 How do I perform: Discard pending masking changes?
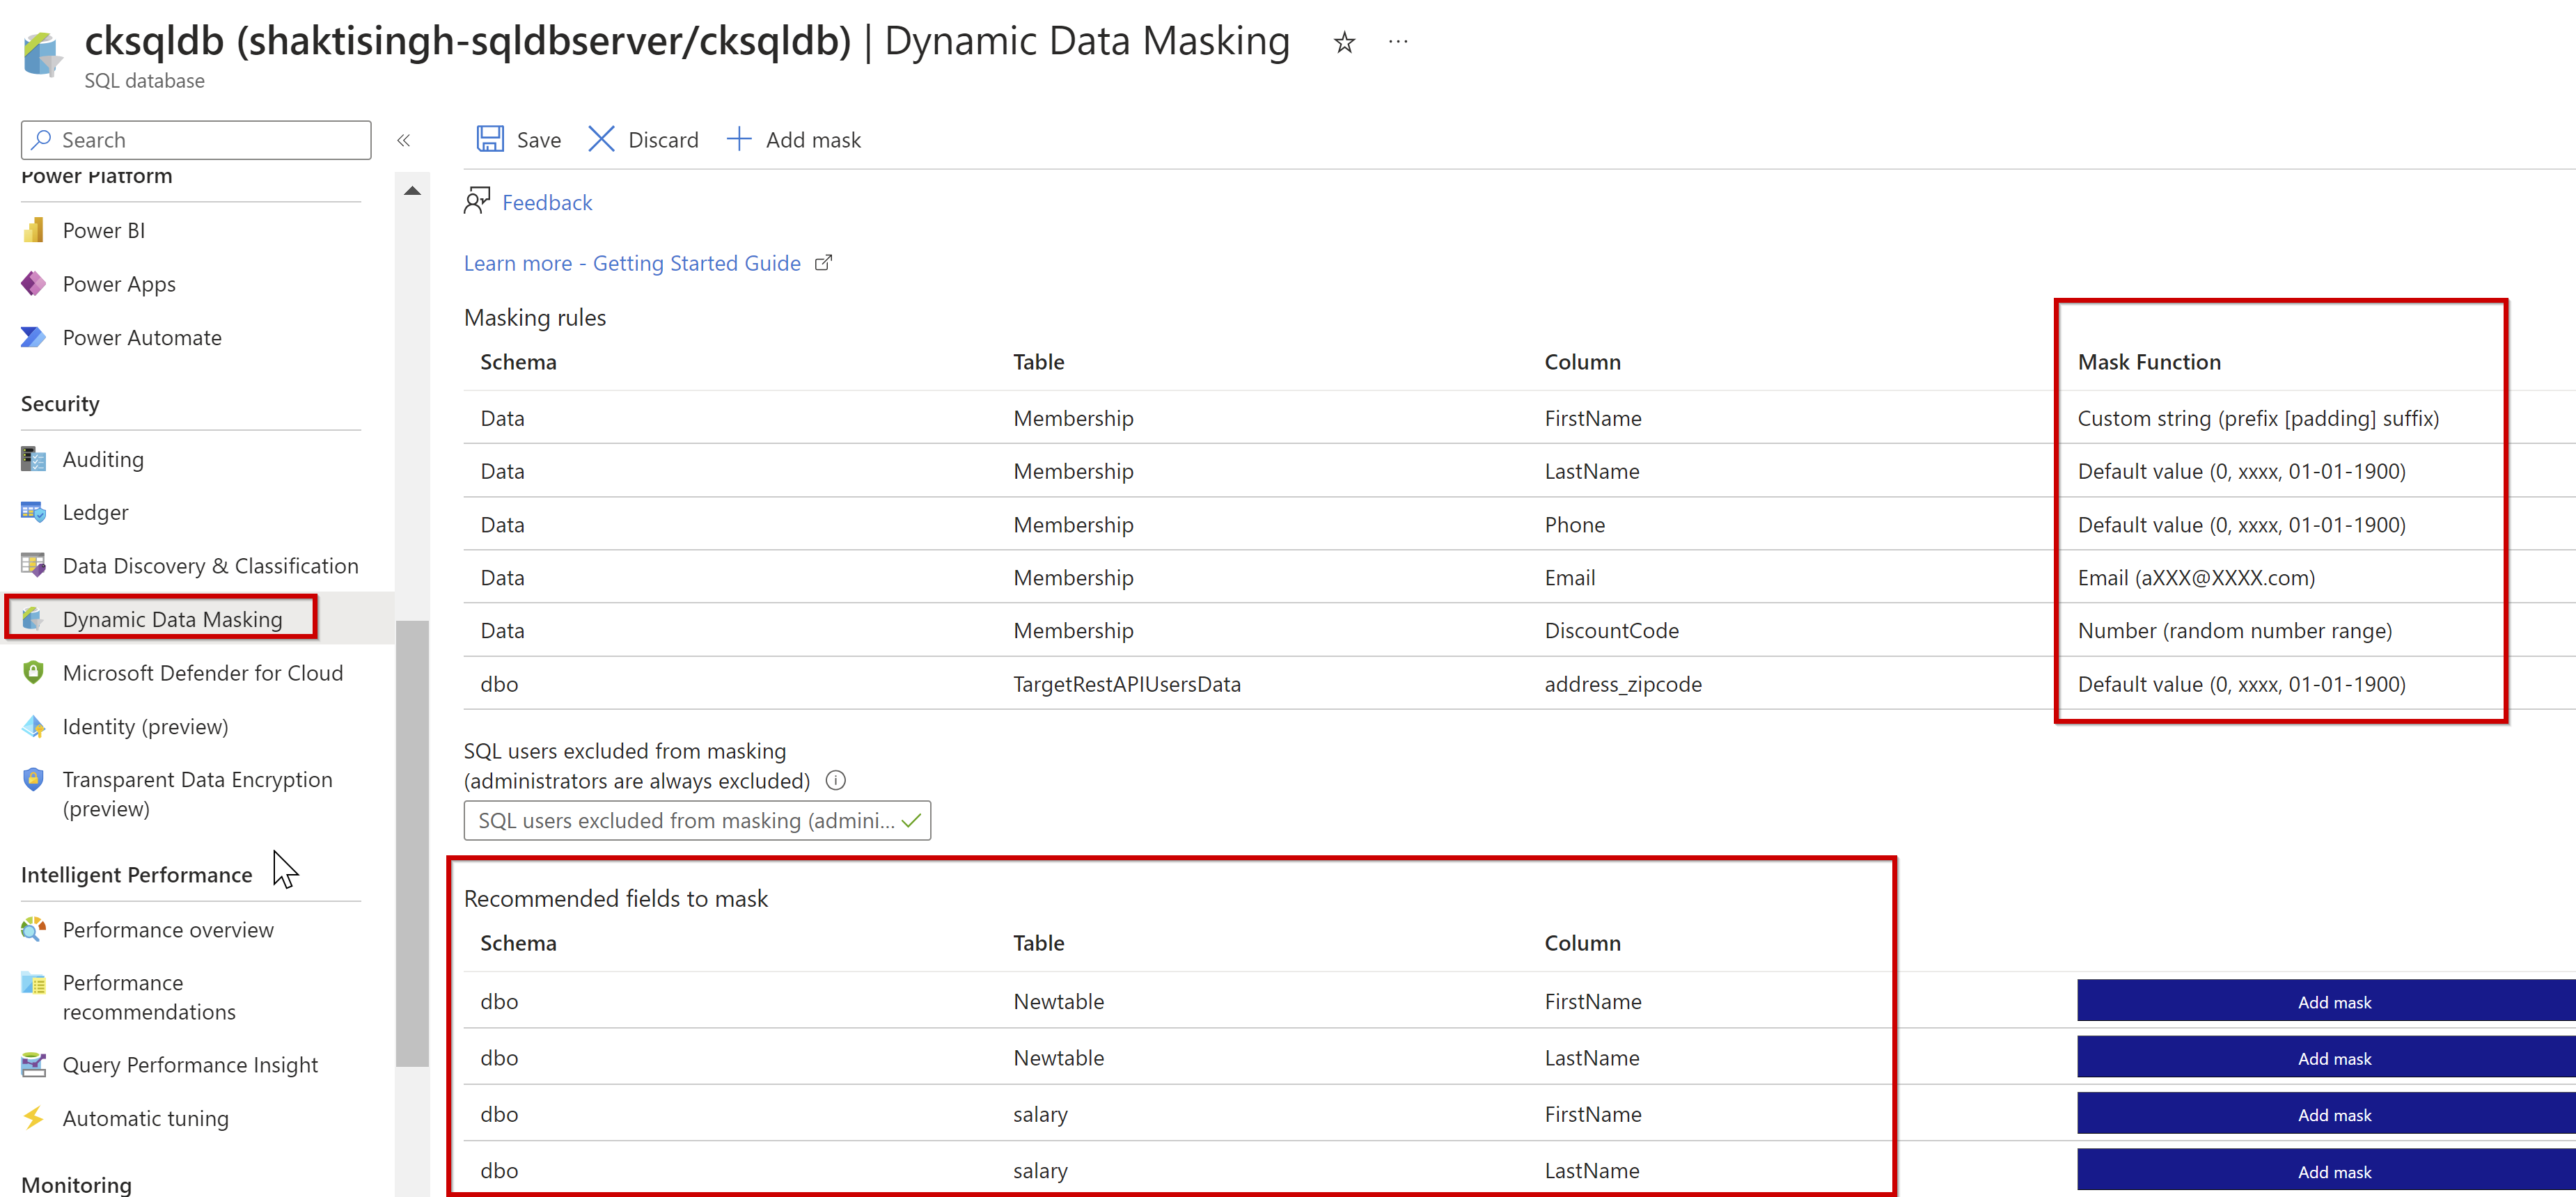click(642, 139)
